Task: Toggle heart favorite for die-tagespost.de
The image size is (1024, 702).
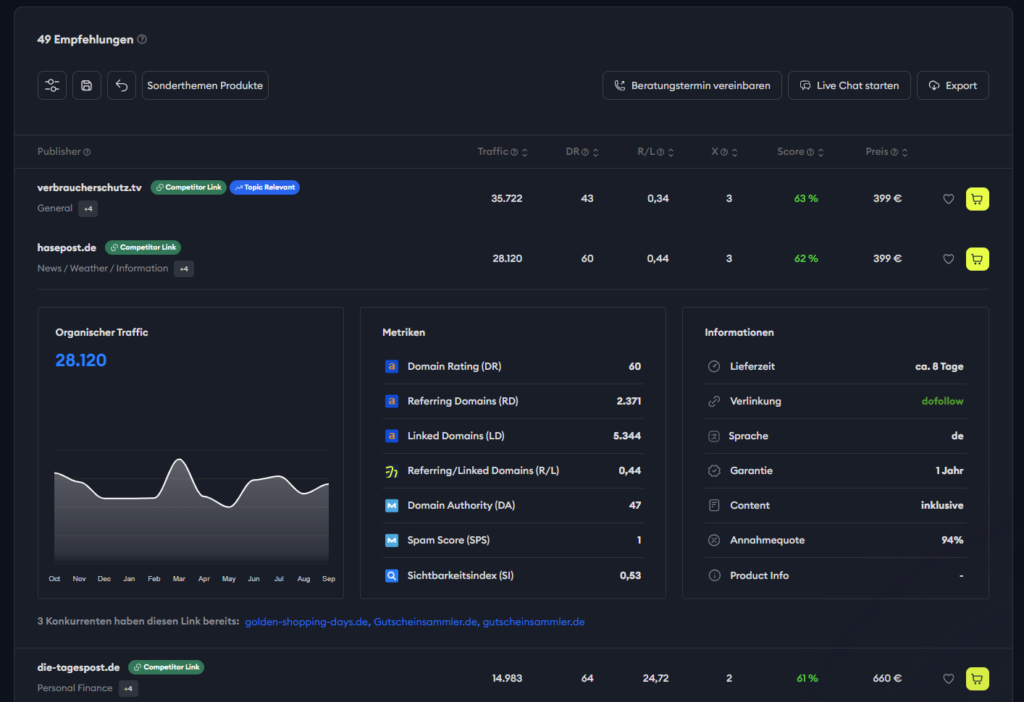Action: click(948, 679)
